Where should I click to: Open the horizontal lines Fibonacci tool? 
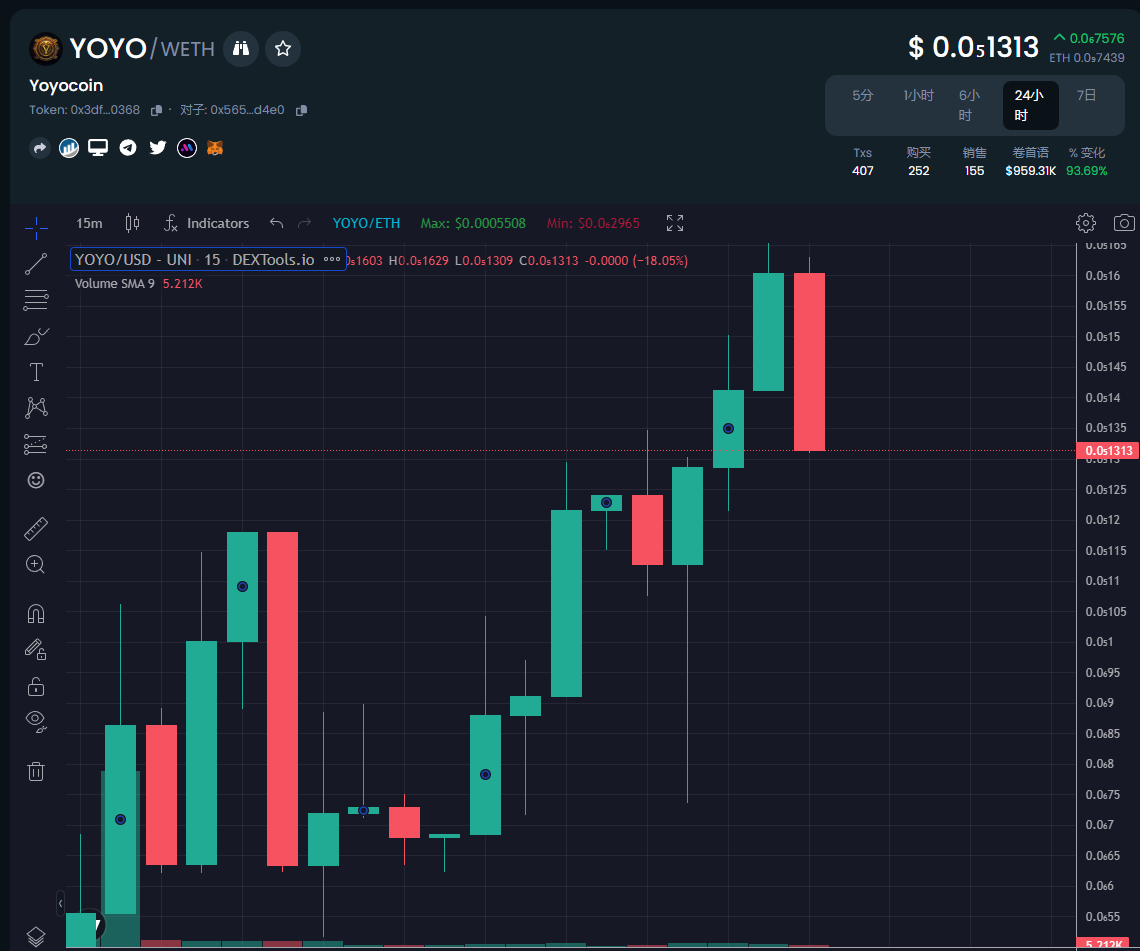pos(36,300)
